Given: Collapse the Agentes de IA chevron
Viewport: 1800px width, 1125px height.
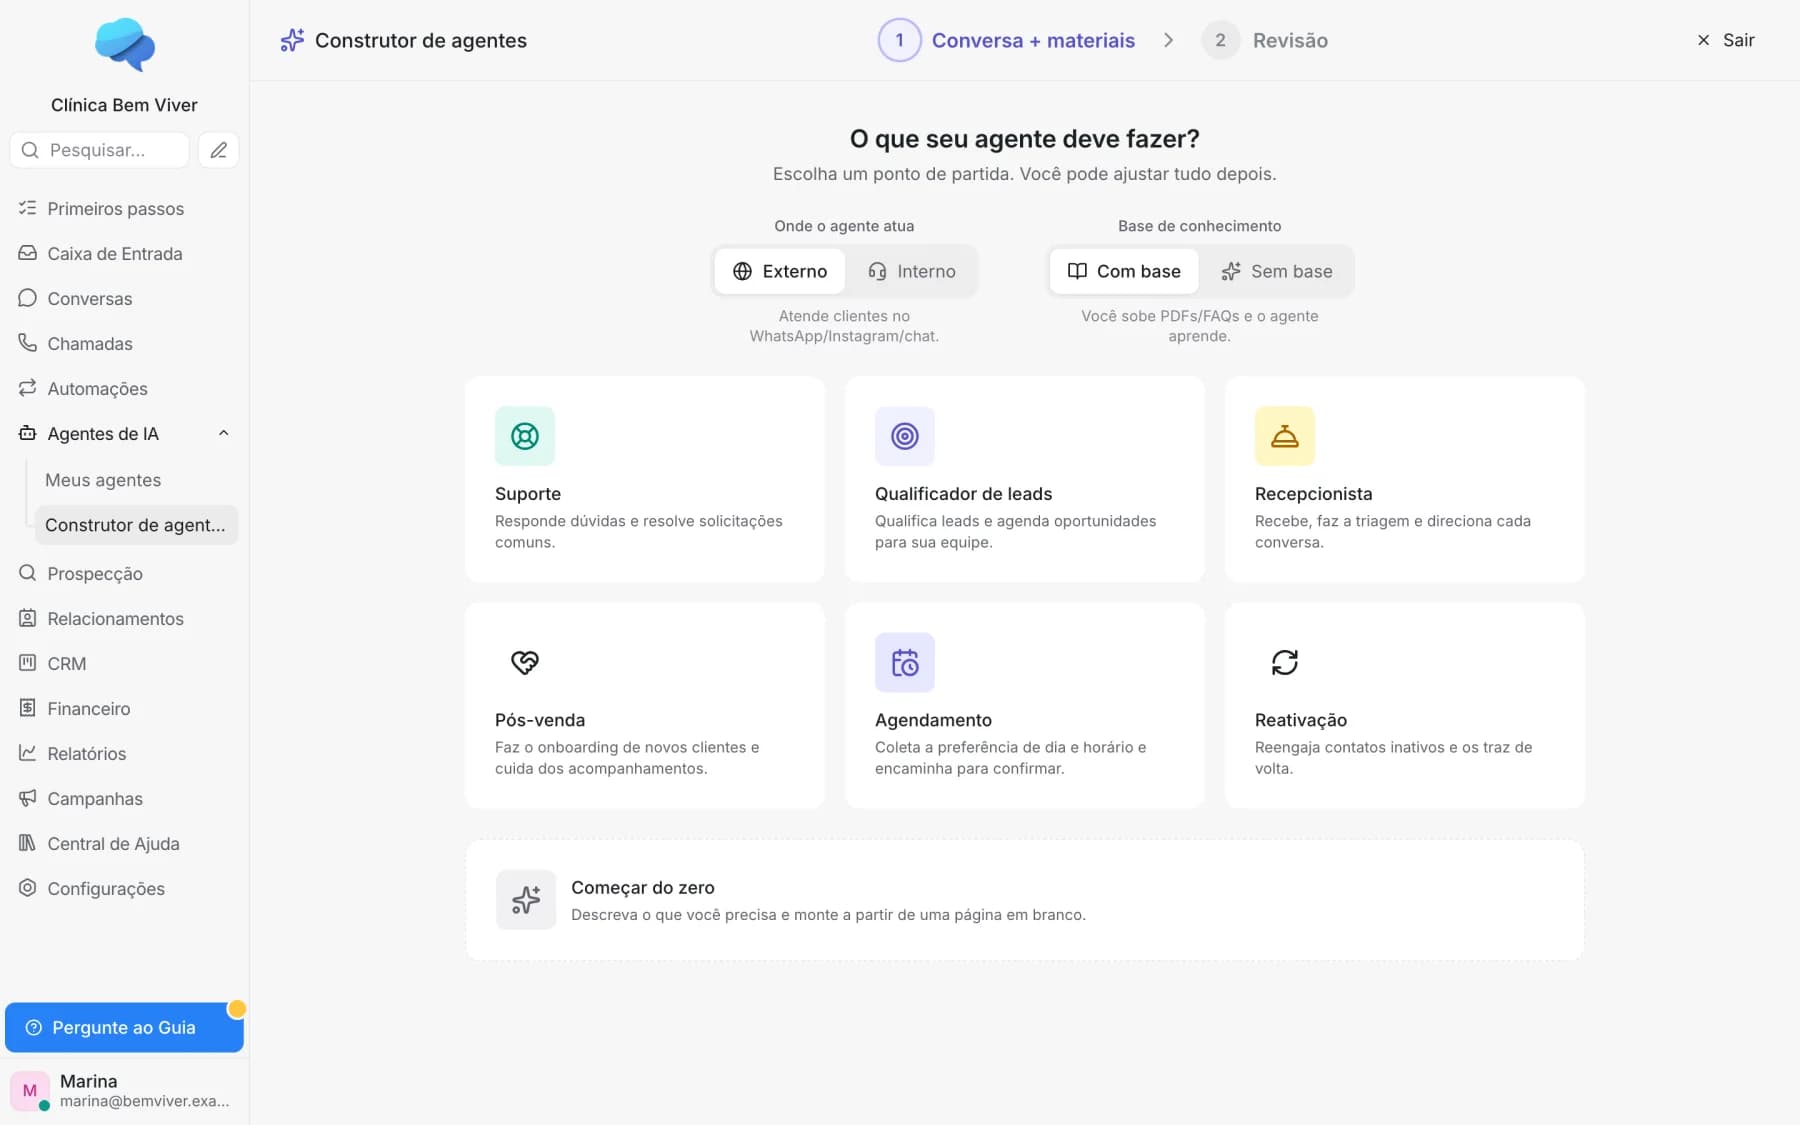Looking at the screenshot, I should click(224, 433).
